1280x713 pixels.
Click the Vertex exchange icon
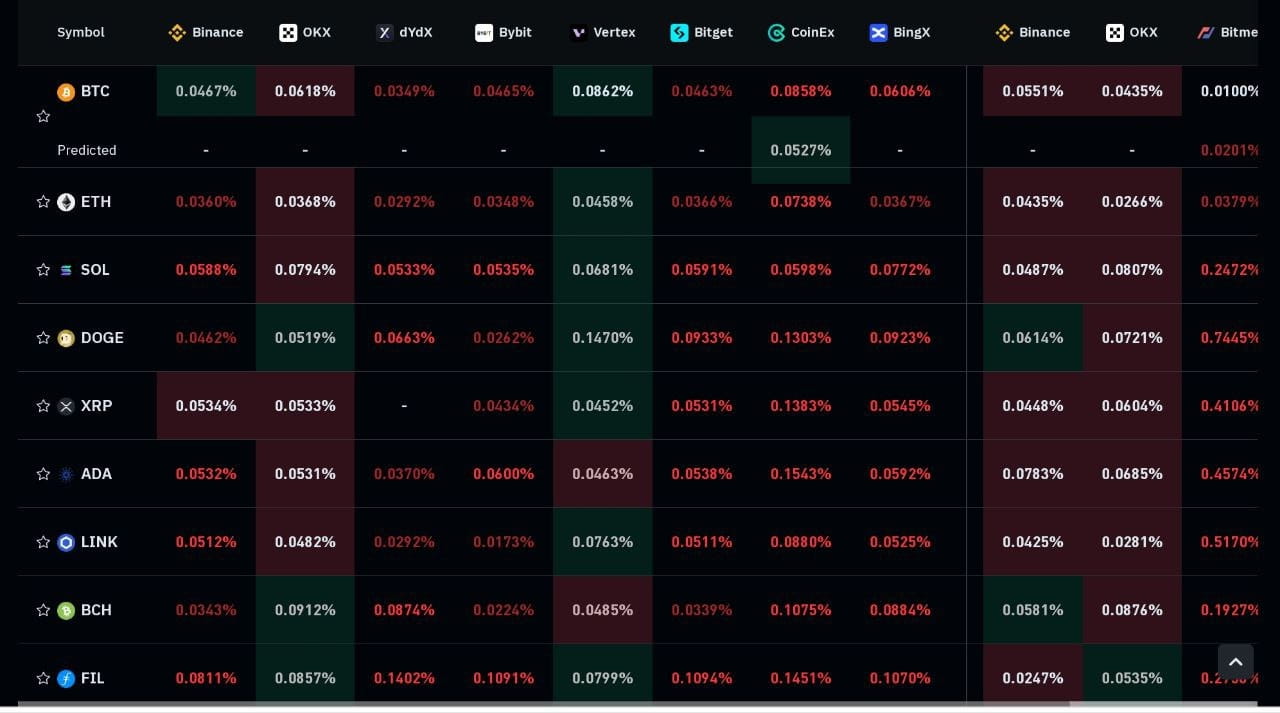pyautogui.click(x=577, y=31)
